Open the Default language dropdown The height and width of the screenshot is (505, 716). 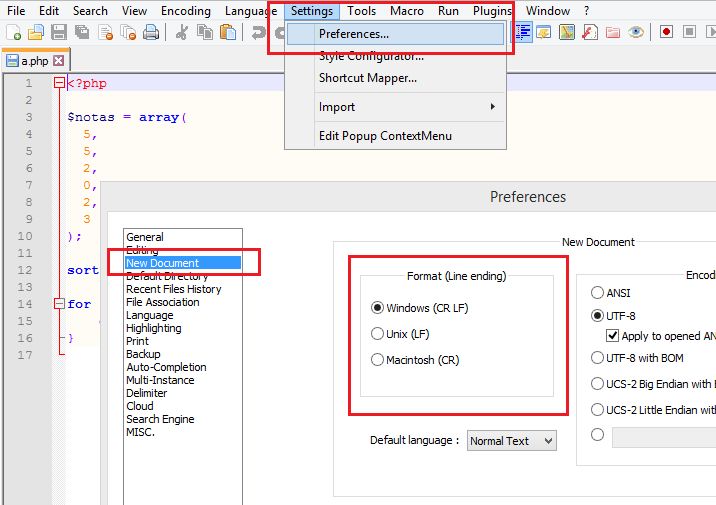coord(511,441)
